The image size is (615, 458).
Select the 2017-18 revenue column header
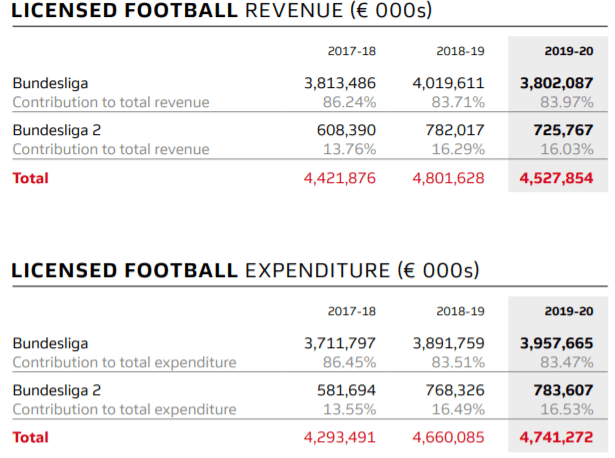[x=352, y=51]
